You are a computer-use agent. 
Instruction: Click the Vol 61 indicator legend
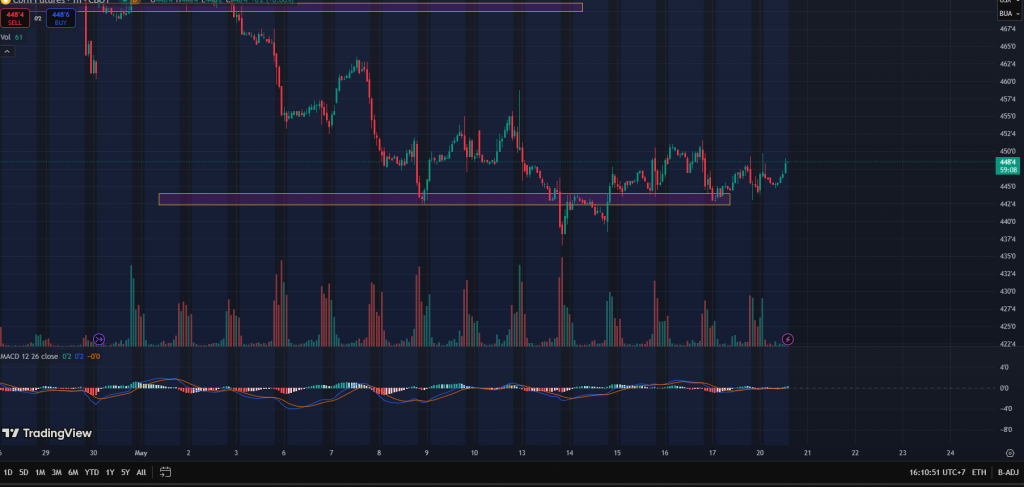pyautogui.click(x=12, y=37)
